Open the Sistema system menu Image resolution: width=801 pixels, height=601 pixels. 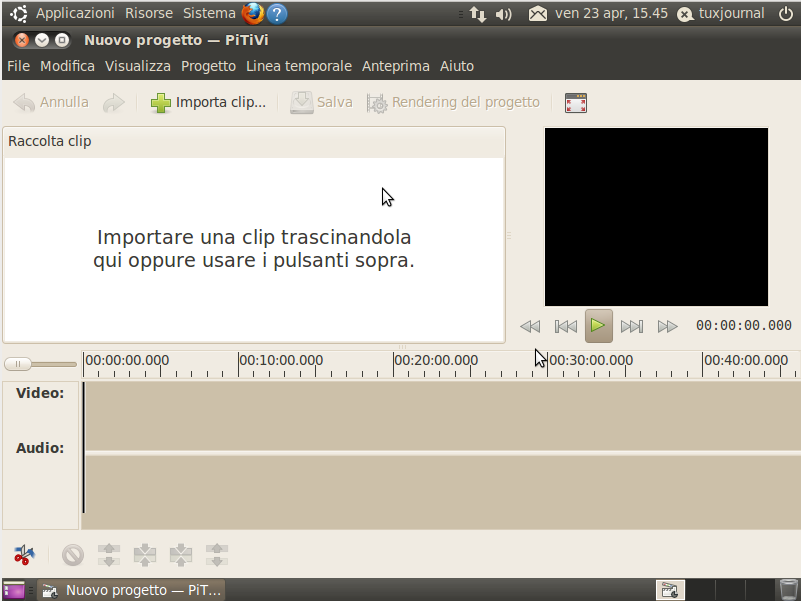click(209, 13)
